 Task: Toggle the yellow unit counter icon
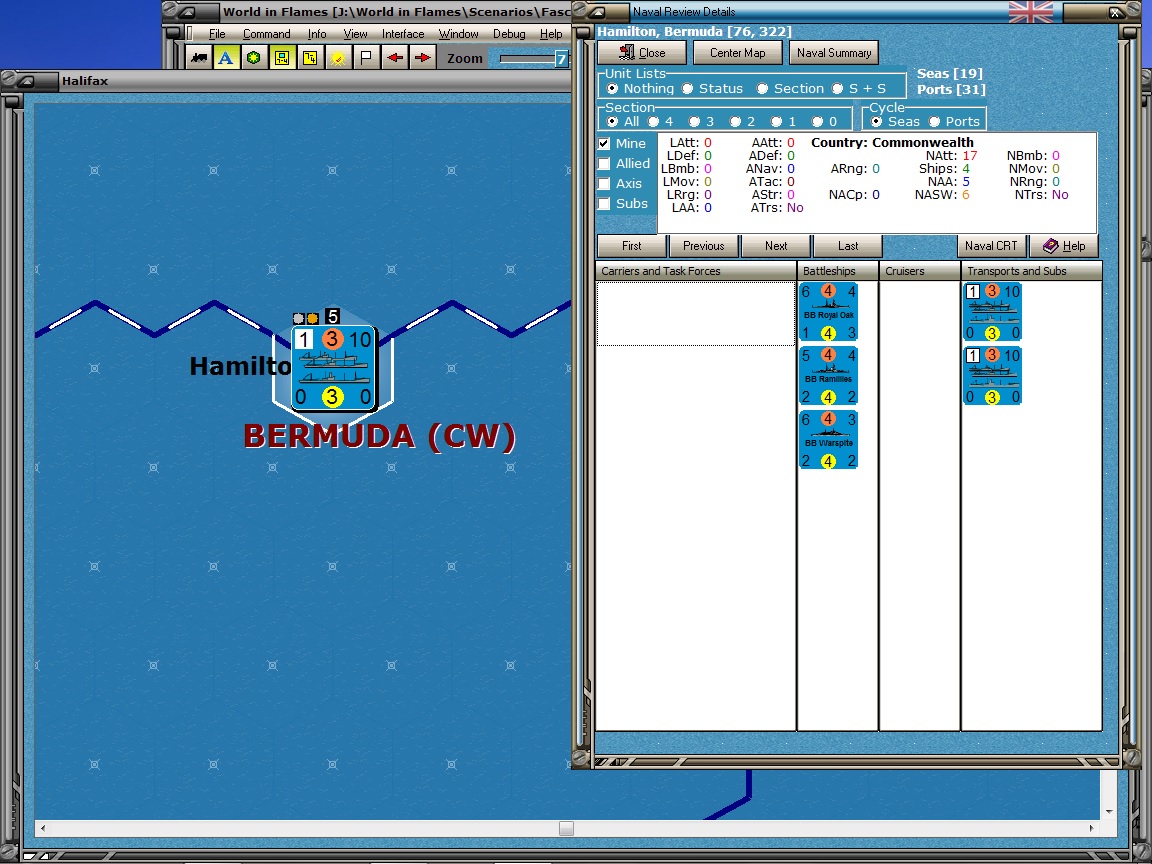click(282, 57)
